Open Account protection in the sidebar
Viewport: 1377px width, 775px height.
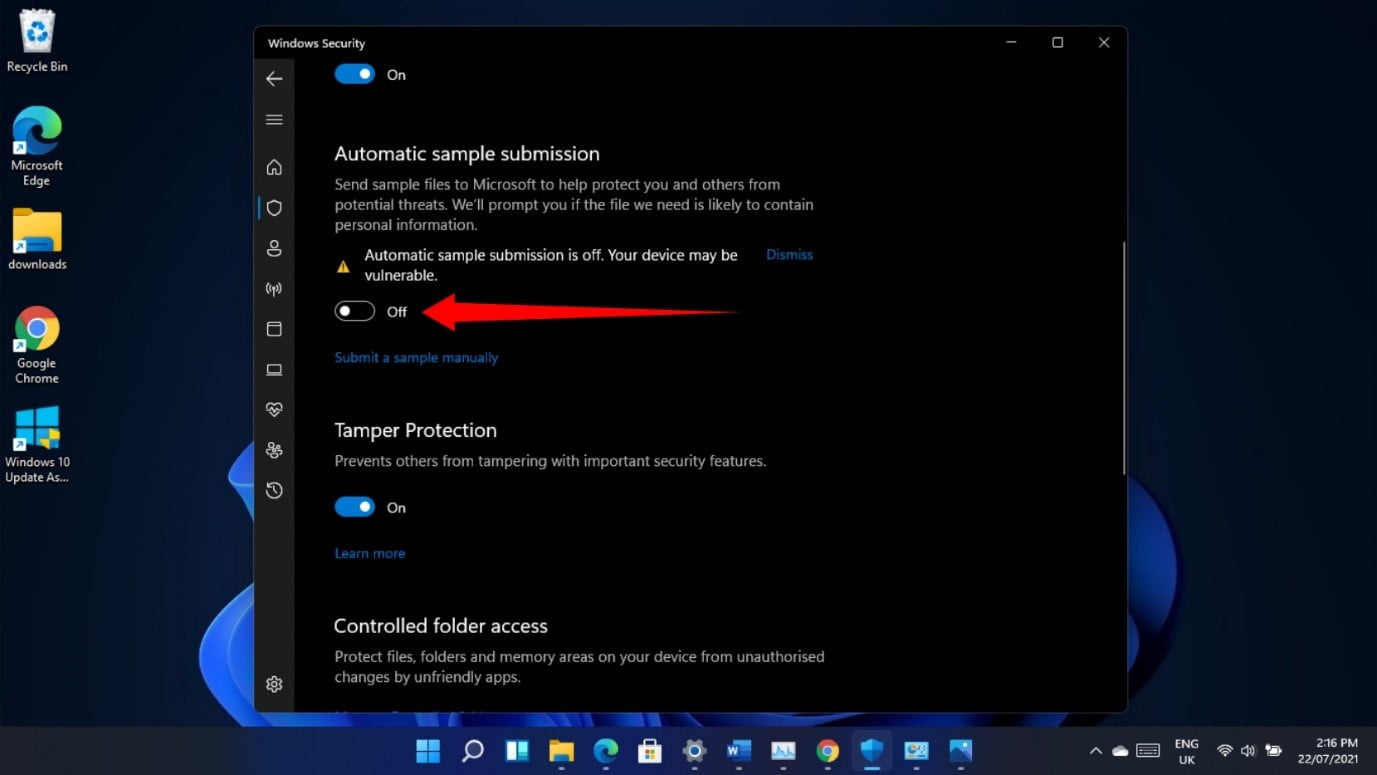coord(274,248)
